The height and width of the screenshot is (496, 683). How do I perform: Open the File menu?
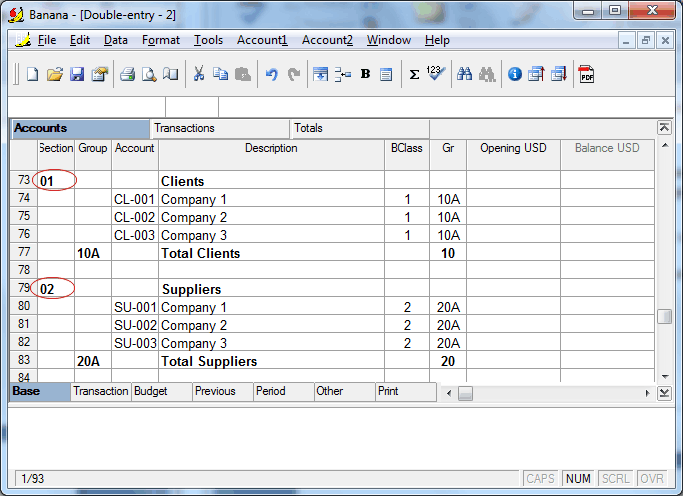click(x=47, y=40)
